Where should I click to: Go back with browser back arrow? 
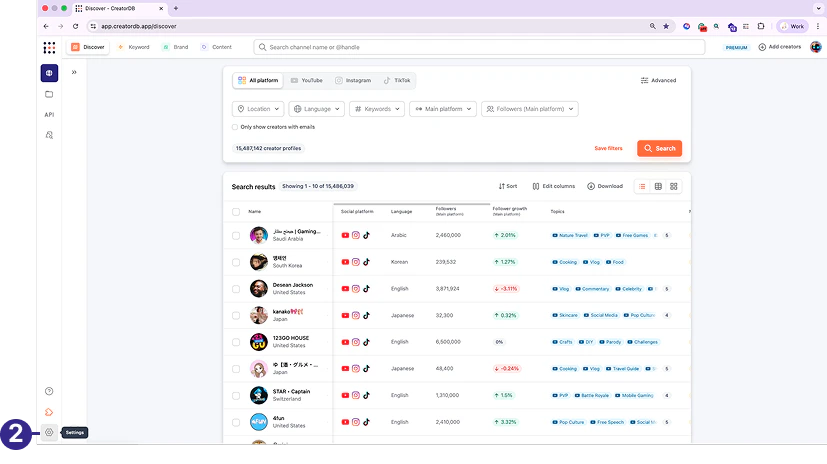click(46, 26)
